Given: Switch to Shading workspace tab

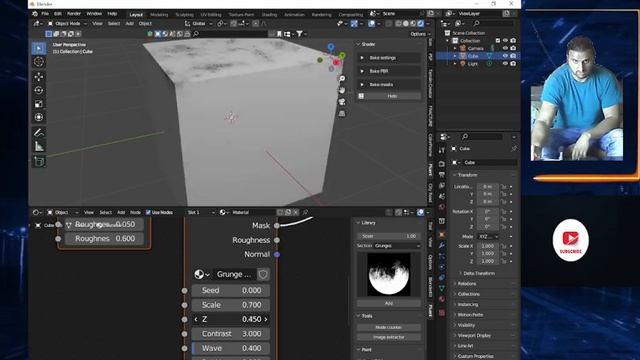Looking at the screenshot, I should tap(269, 15).
